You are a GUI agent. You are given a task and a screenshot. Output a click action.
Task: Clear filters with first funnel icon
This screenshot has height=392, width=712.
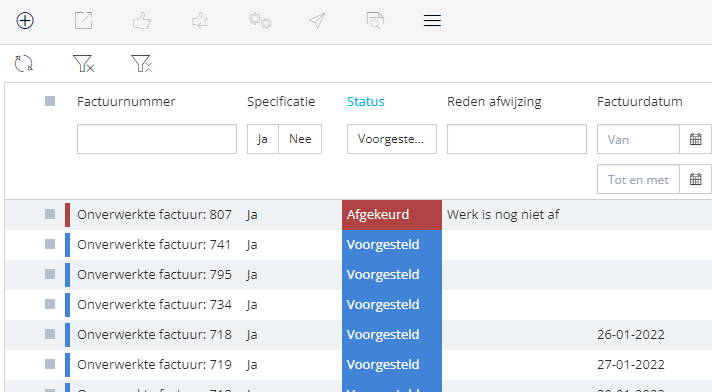pyautogui.click(x=84, y=64)
